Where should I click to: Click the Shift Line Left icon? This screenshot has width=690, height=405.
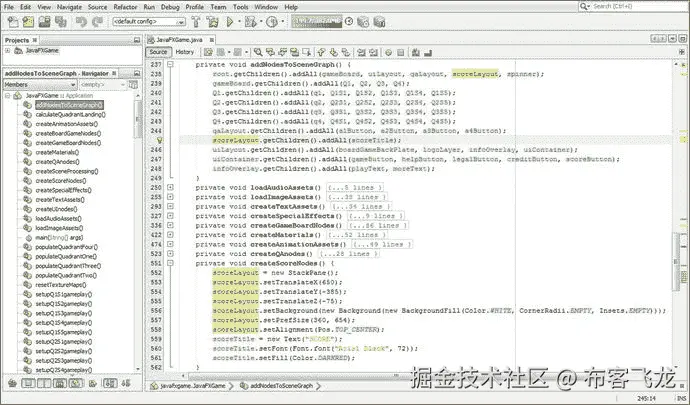361,52
